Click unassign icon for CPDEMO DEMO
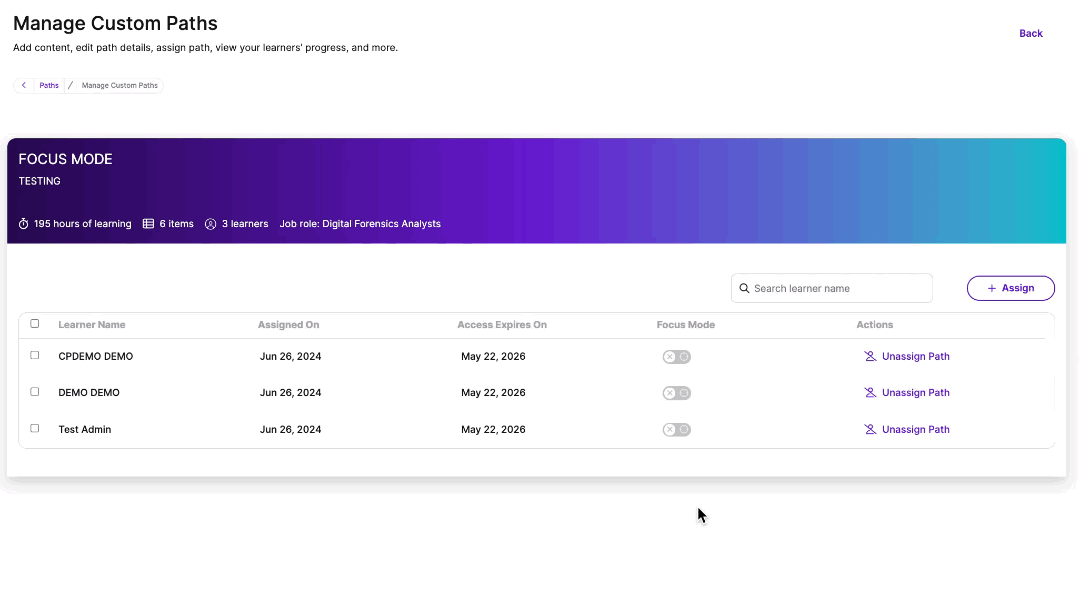1080x608 pixels. click(x=870, y=356)
